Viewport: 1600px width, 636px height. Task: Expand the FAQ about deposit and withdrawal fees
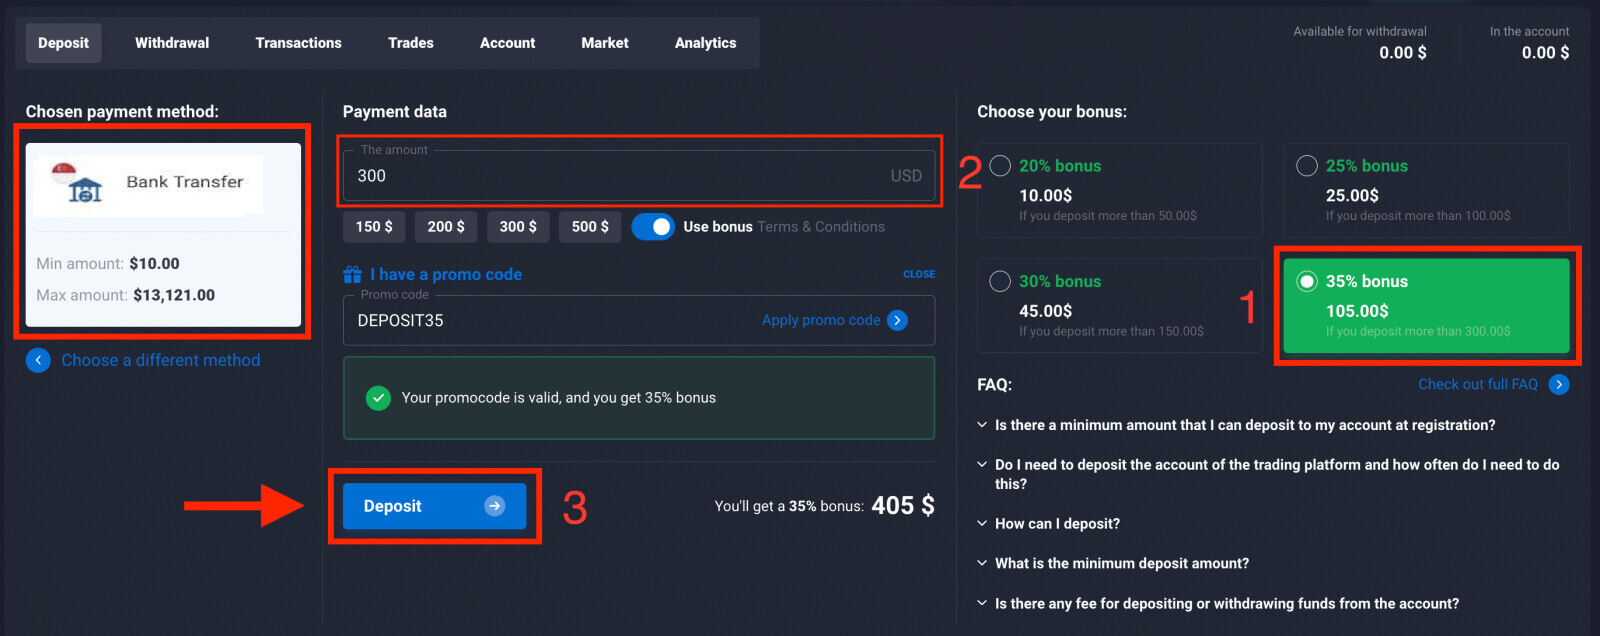(1226, 603)
